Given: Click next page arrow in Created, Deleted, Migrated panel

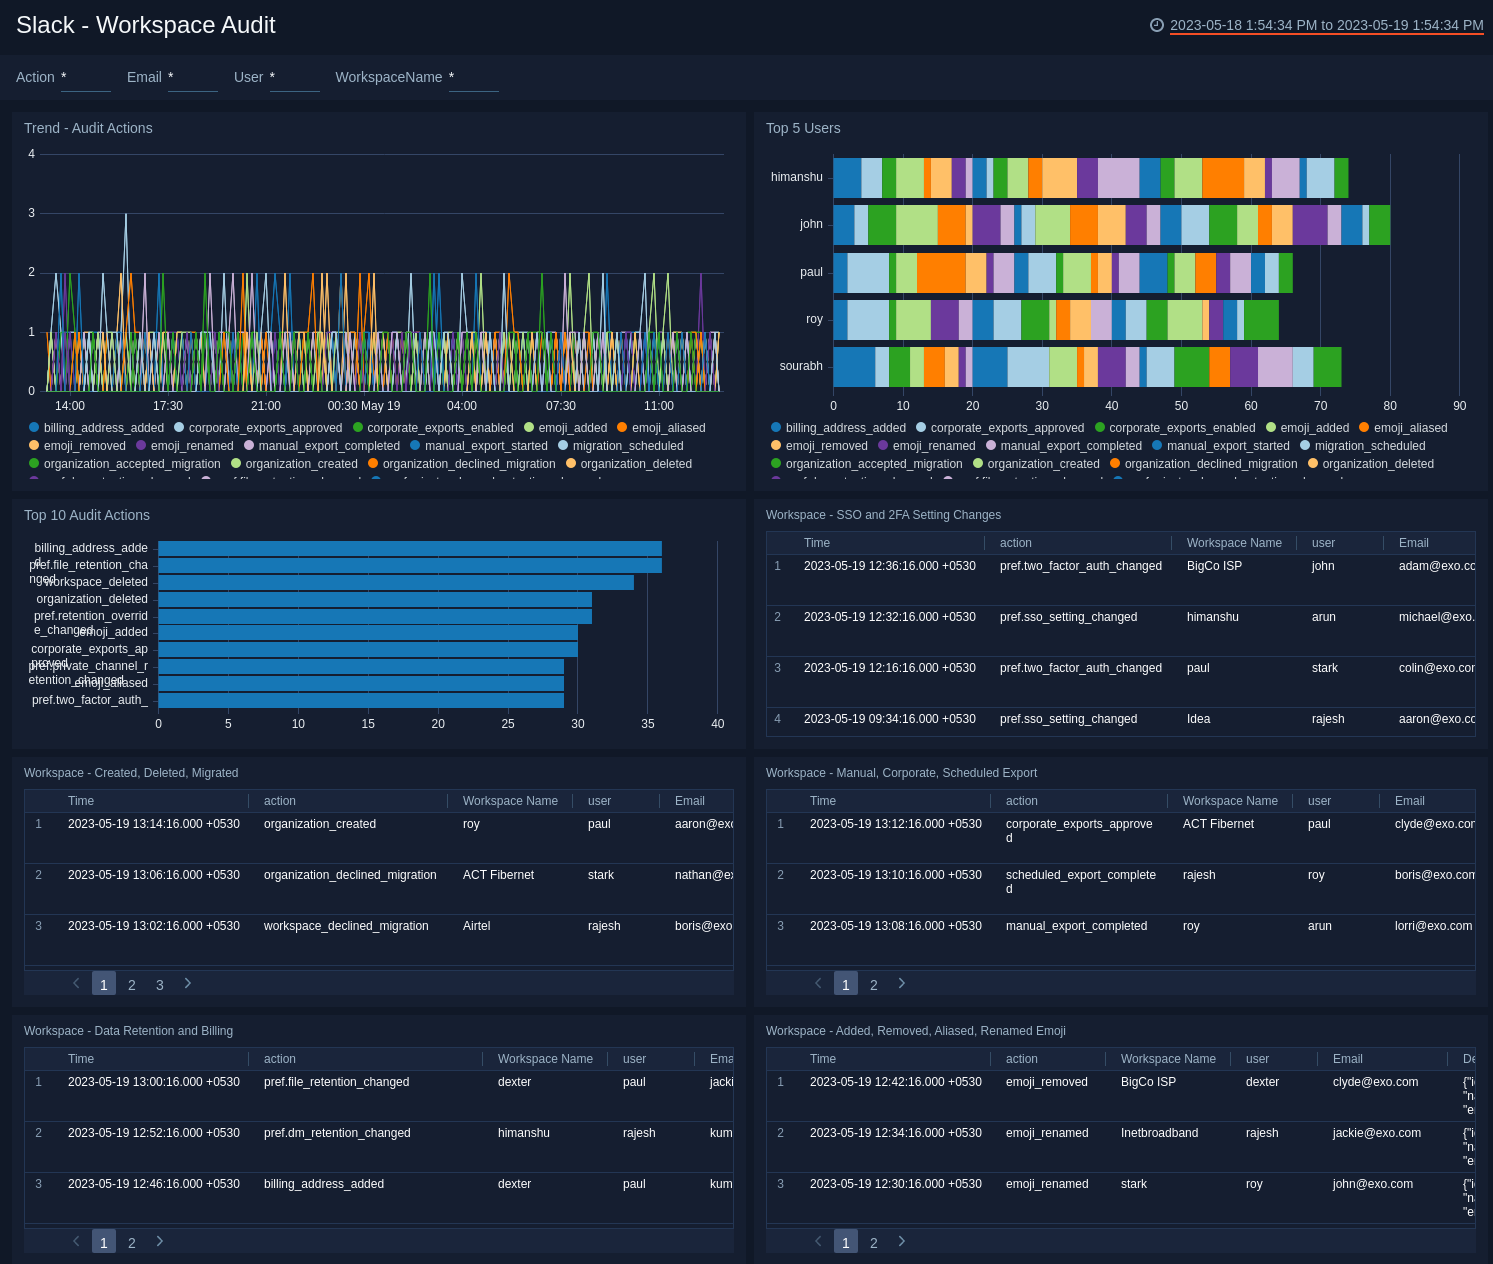Looking at the screenshot, I should click(x=188, y=983).
